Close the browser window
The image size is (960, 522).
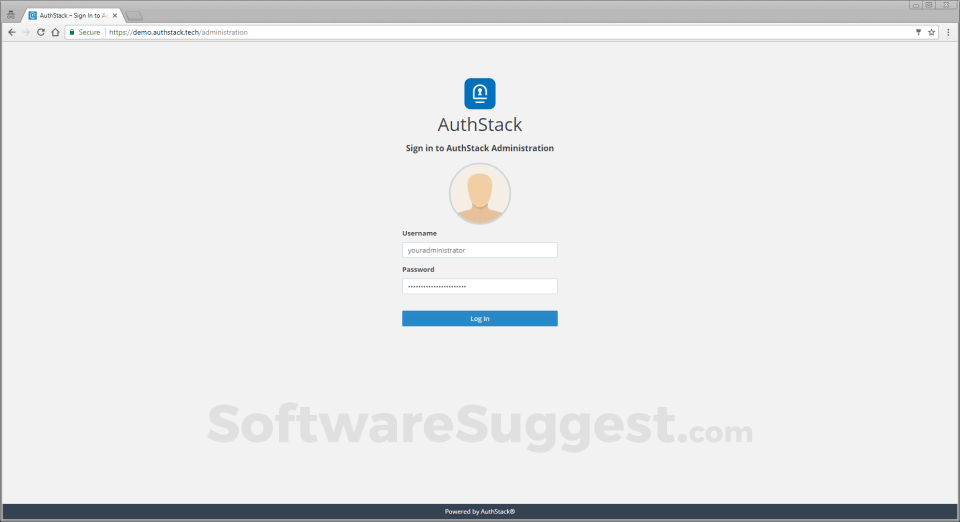coord(946,5)
